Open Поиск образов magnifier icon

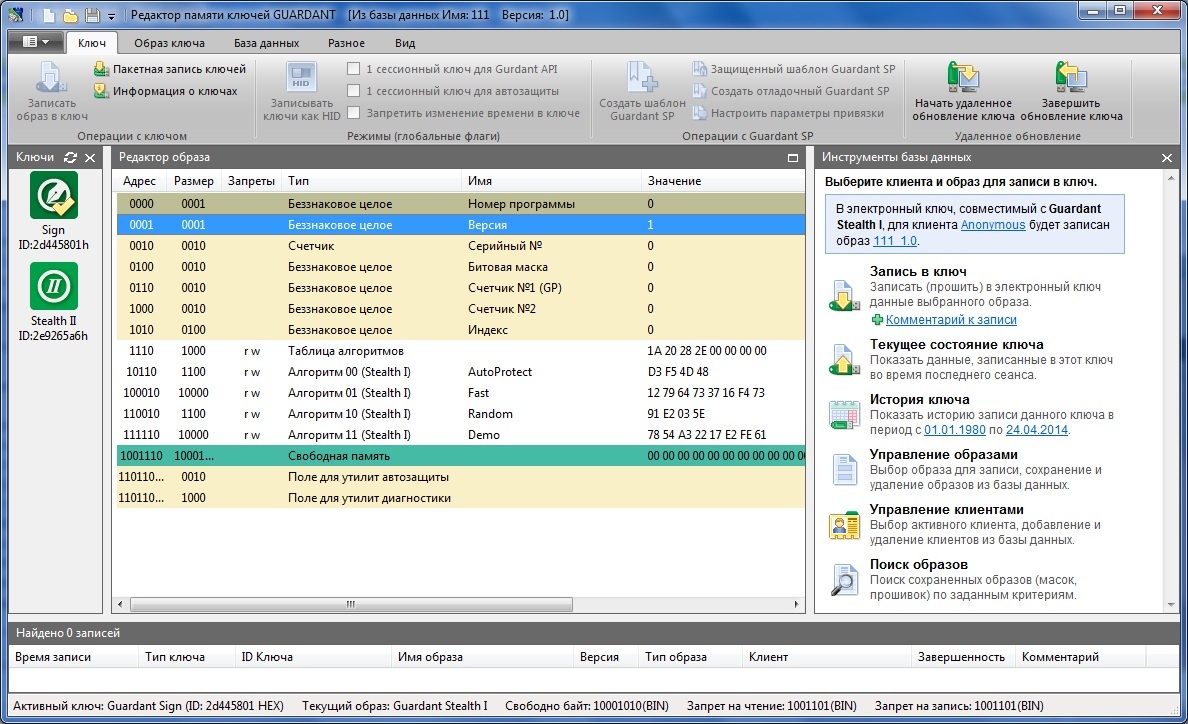(x=844, y=579)
